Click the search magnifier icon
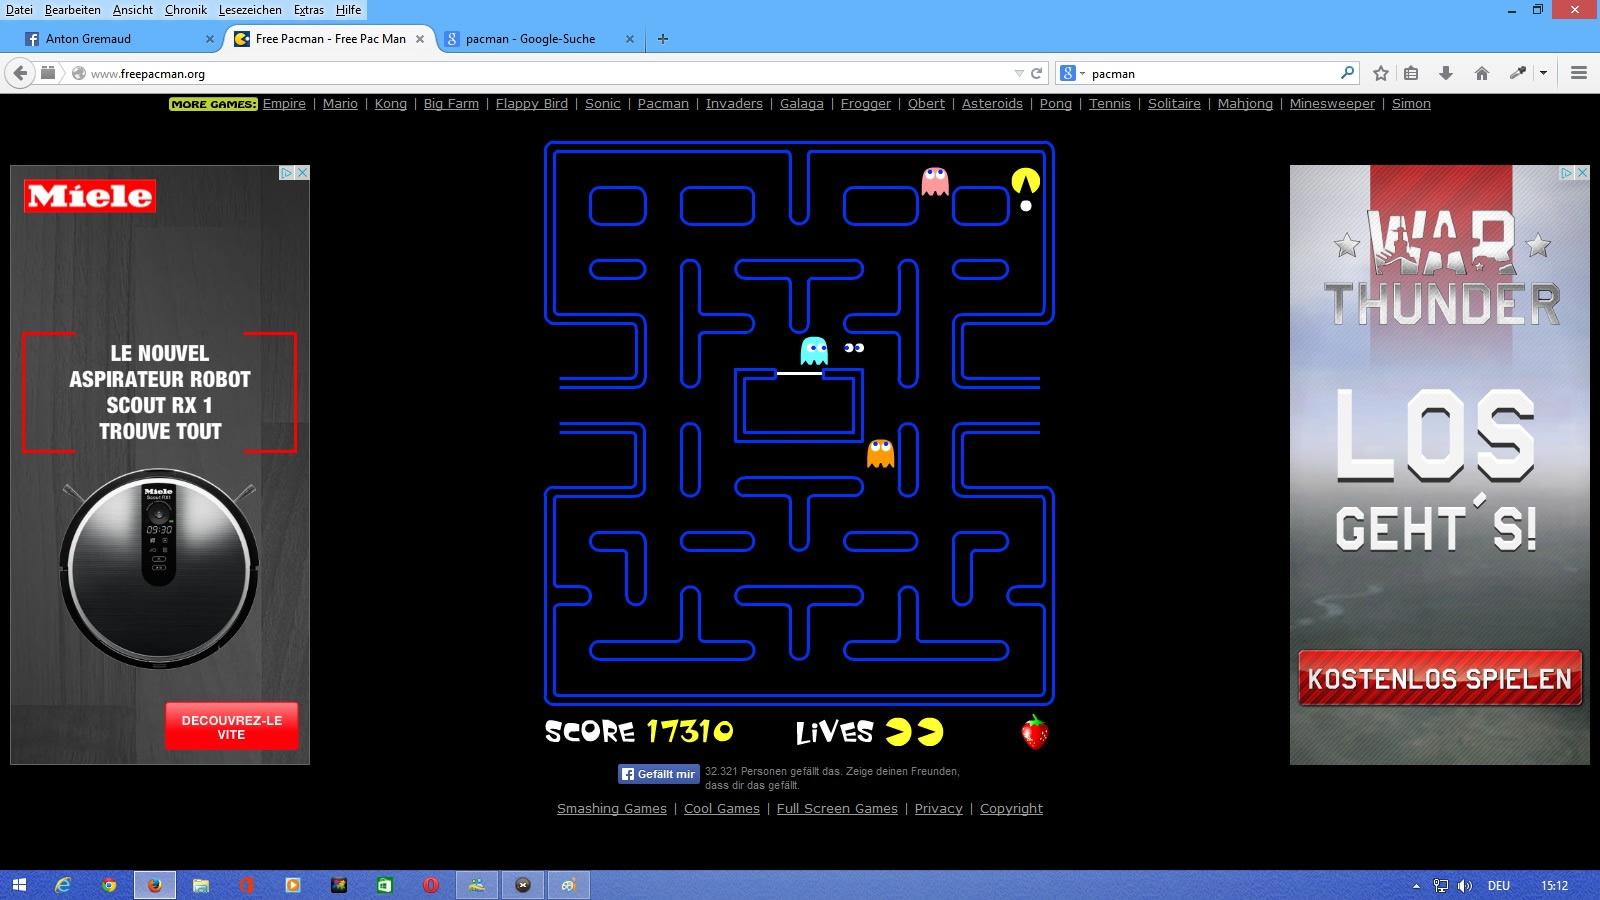The width and height of the screenshot is (1600, 900). (1347, 73)
